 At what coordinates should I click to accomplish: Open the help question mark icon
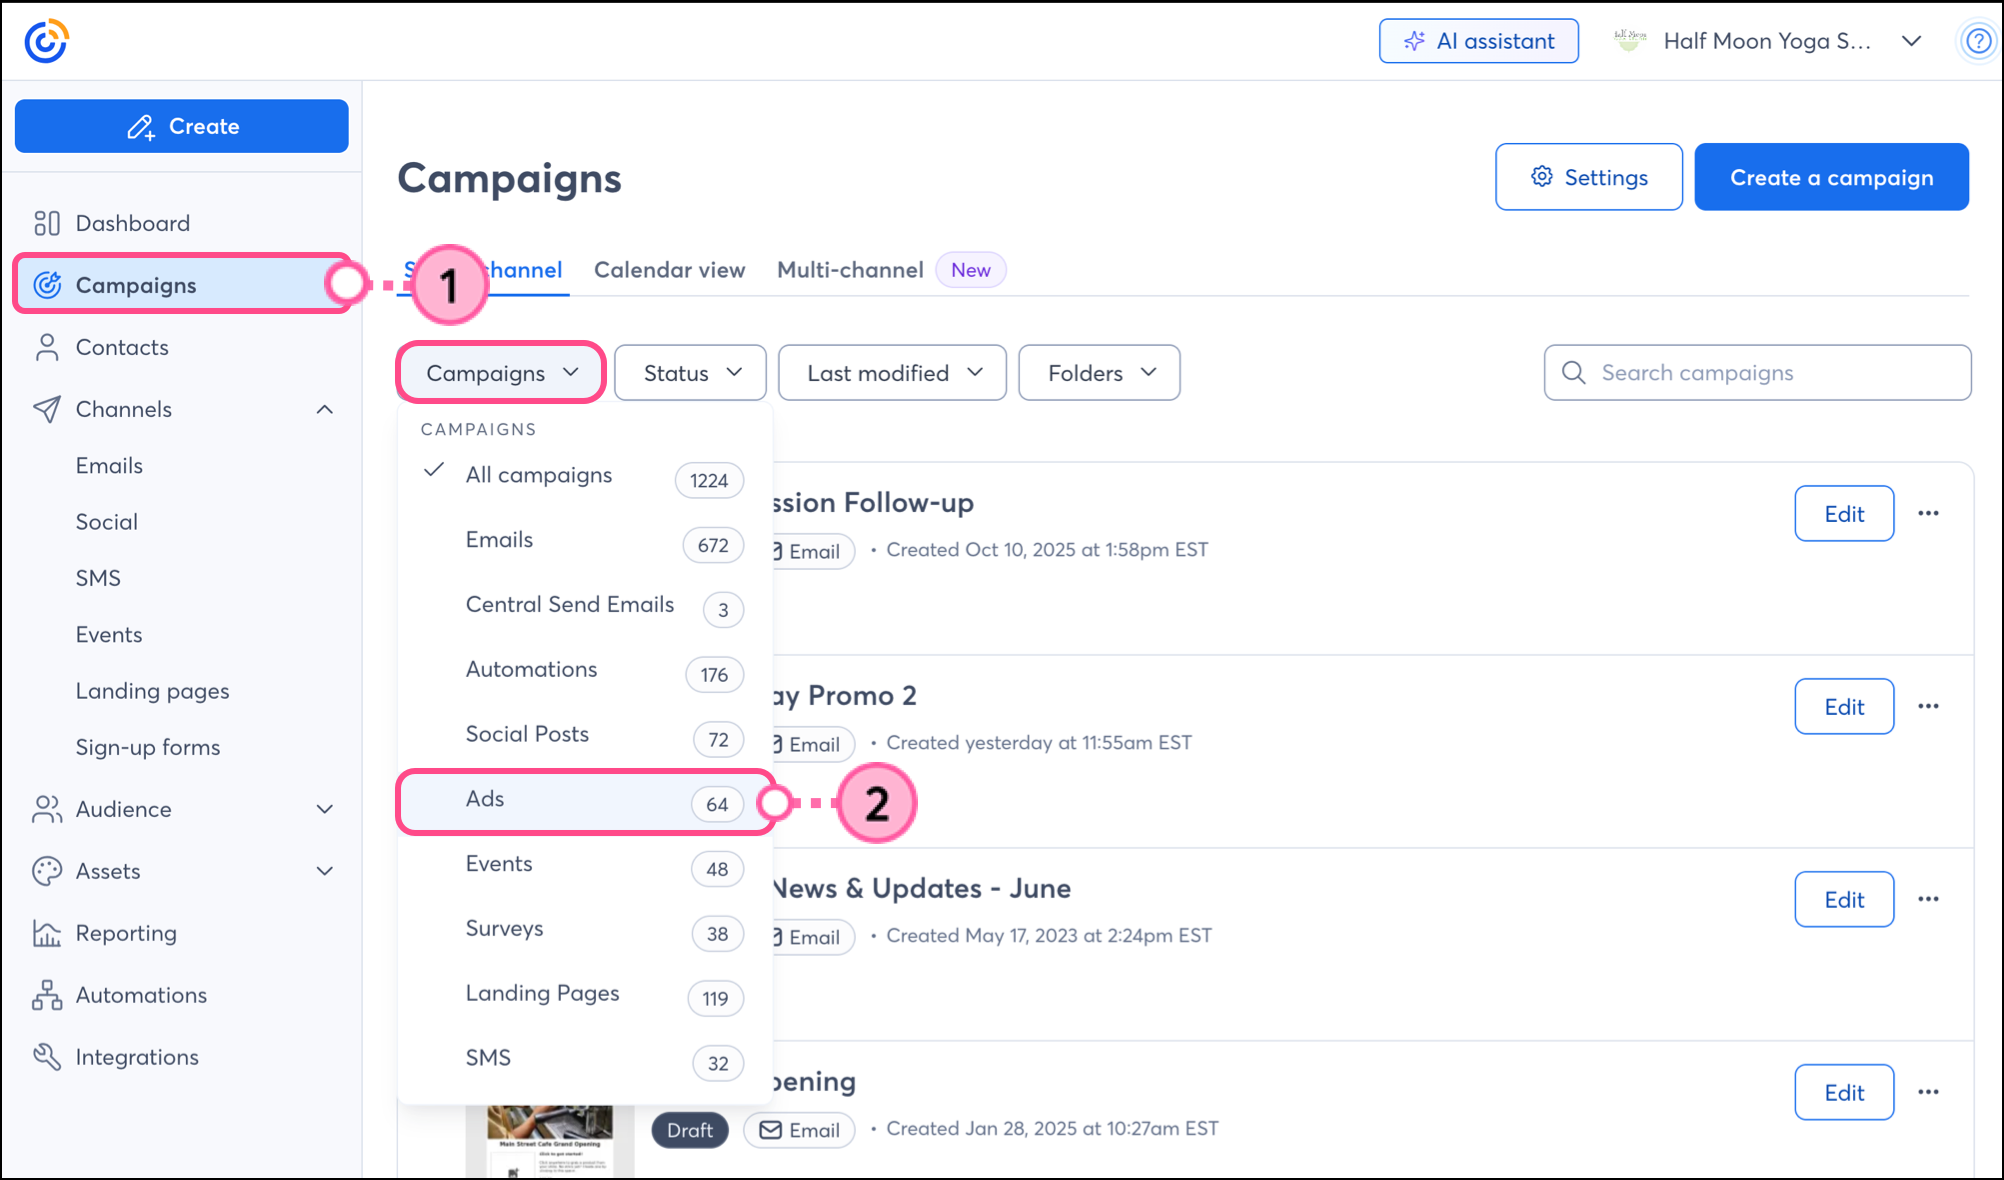point(1977,41)
